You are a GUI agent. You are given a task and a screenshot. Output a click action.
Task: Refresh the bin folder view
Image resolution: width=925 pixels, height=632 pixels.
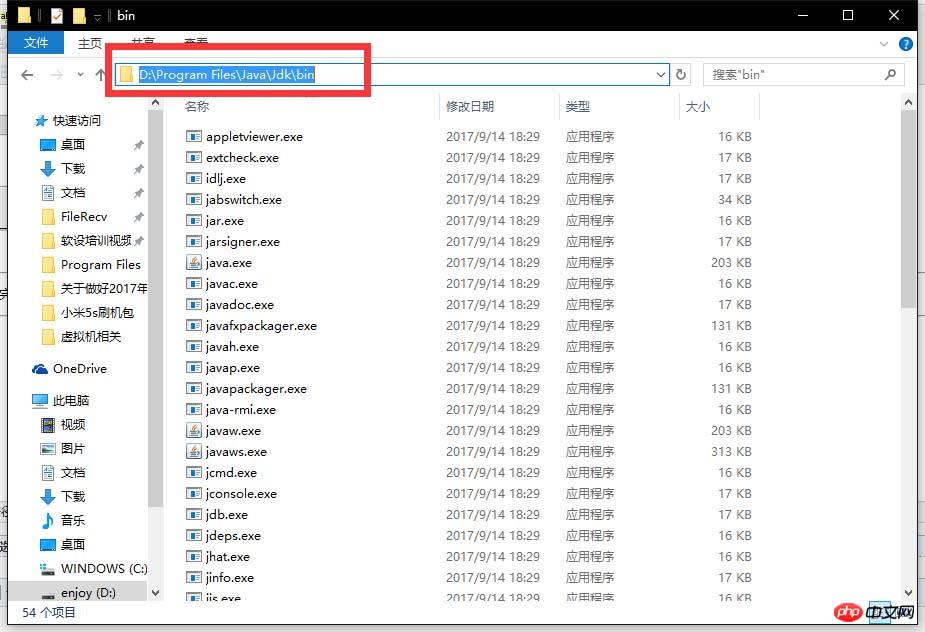[x=681, y=75]
